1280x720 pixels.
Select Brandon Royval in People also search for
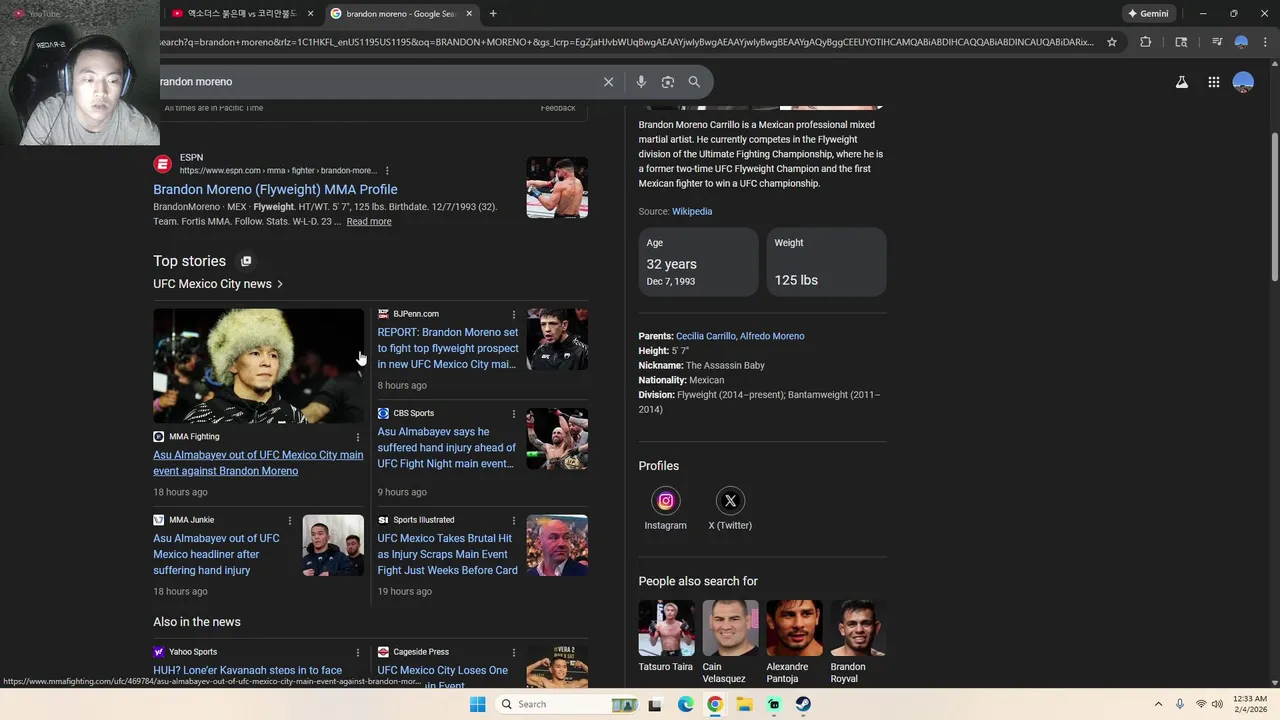pos(858,642)
